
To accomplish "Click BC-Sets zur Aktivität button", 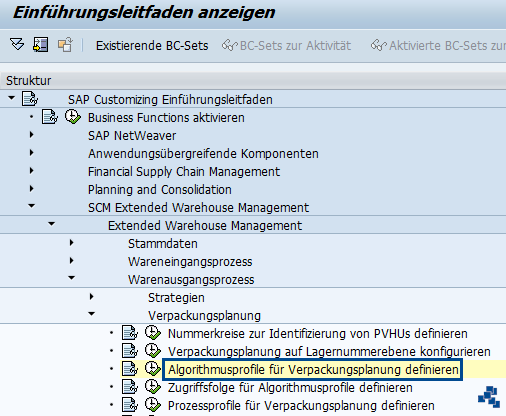I will (x=287, y=45).
